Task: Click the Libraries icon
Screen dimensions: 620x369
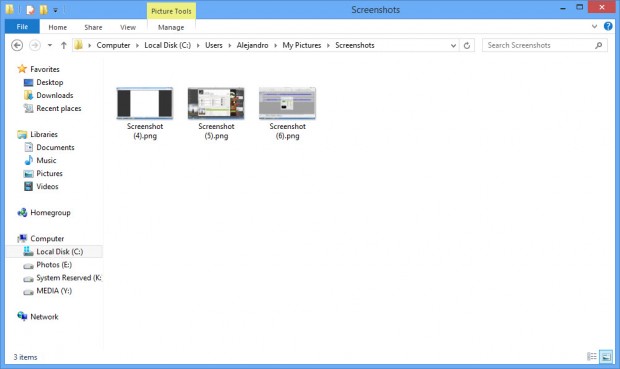Action: (22, 134)
